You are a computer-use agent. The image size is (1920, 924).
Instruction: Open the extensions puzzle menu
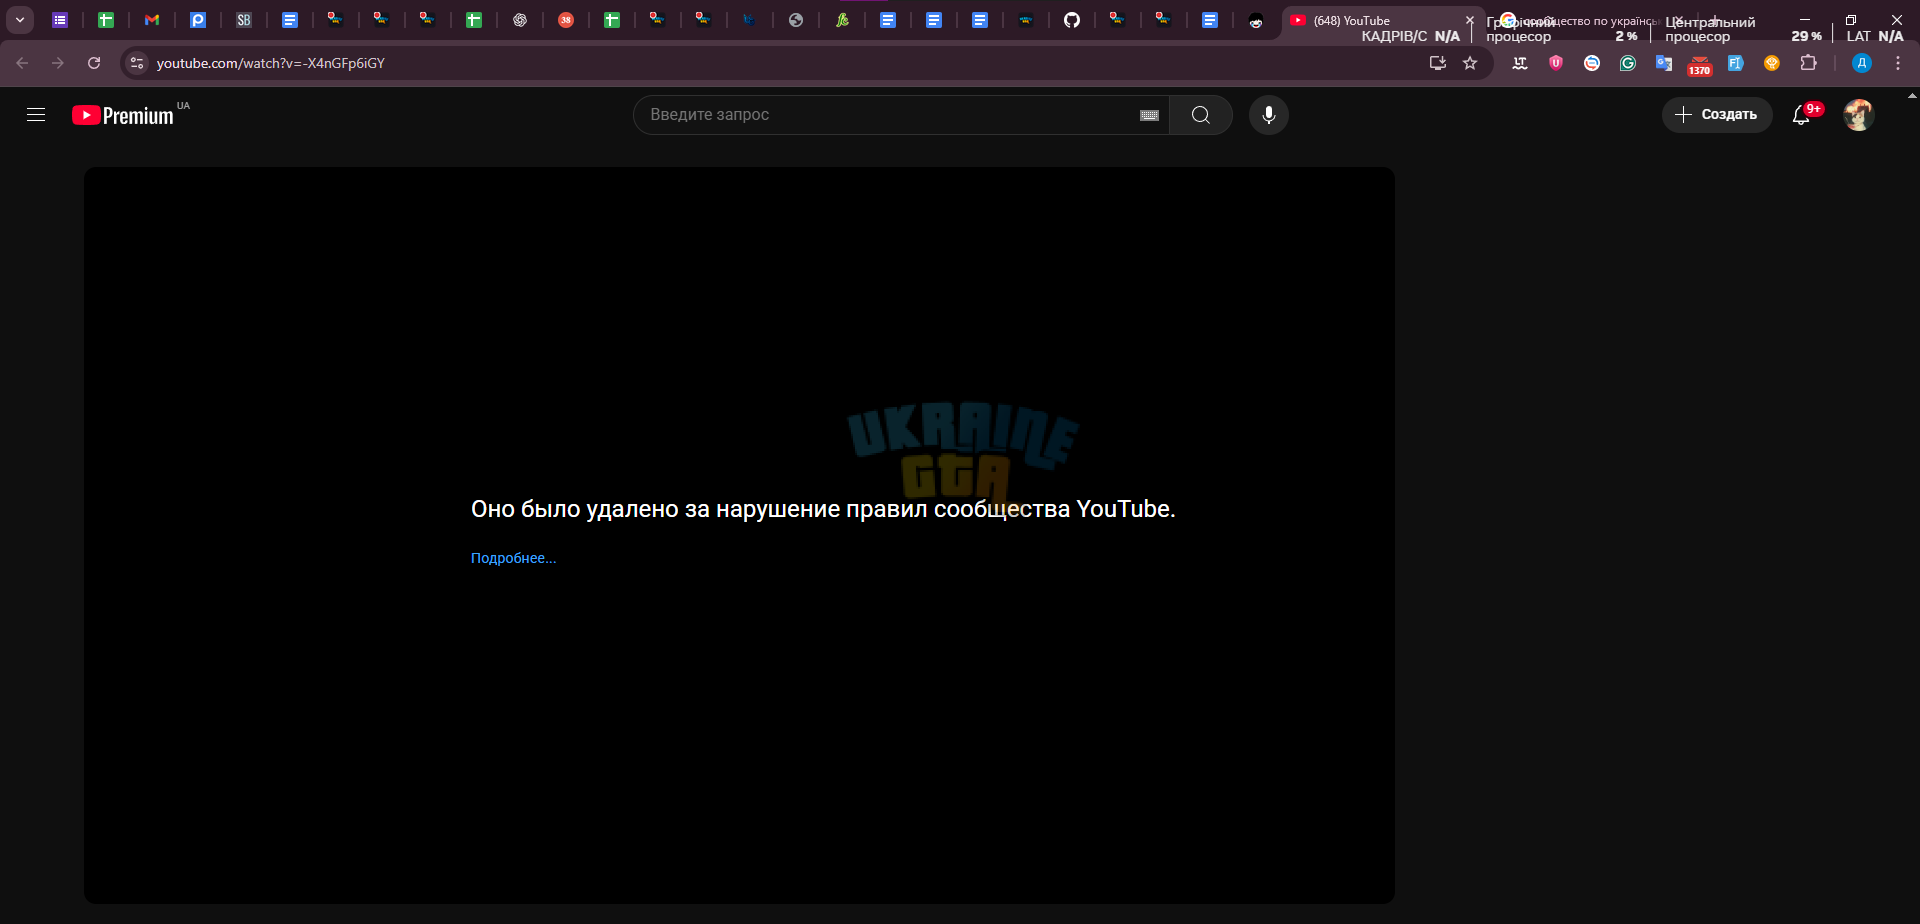click(1808, 63)
